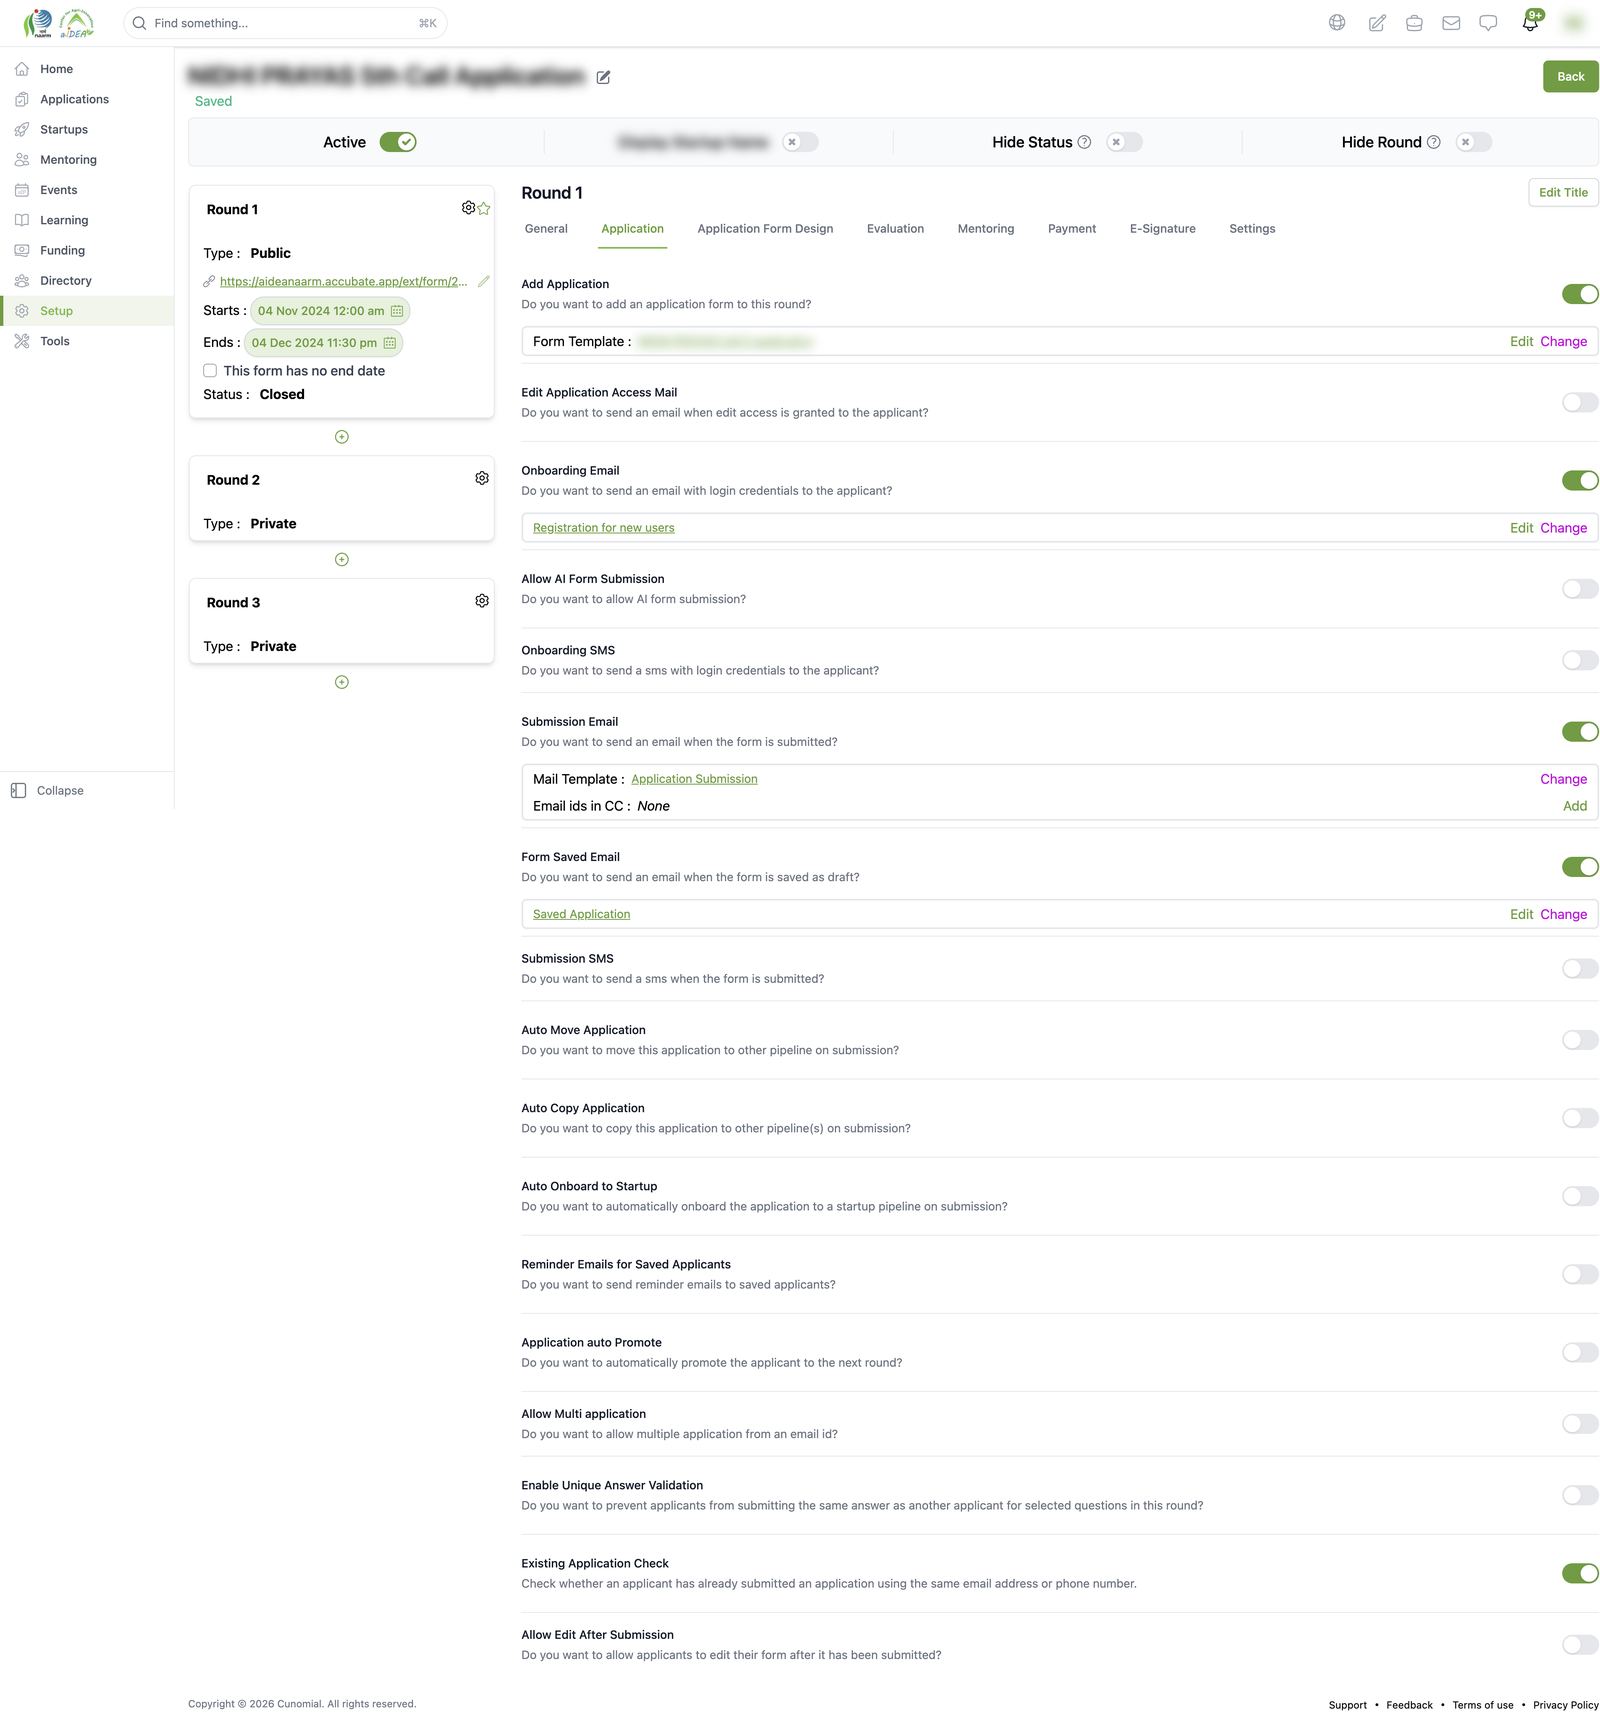The width and height of the screenshot is (1600, 1717).
Task: Switch to the Payment tab
Action: (x=1072, y=229)
